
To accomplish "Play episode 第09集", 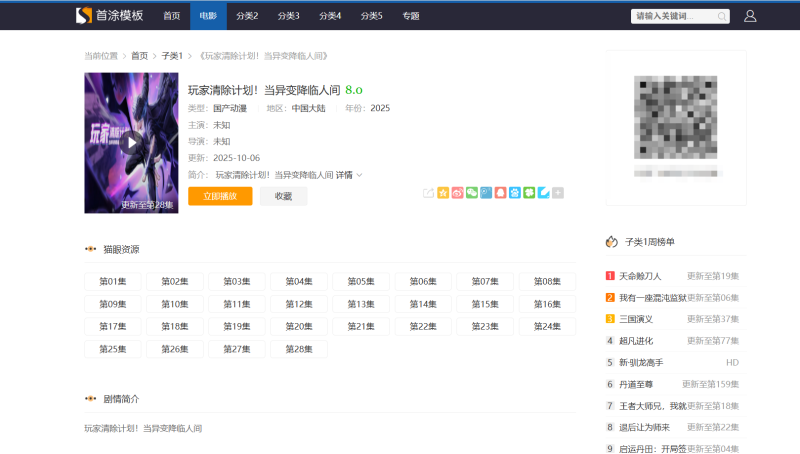I will pyautogui.click(x=113, y=304).
